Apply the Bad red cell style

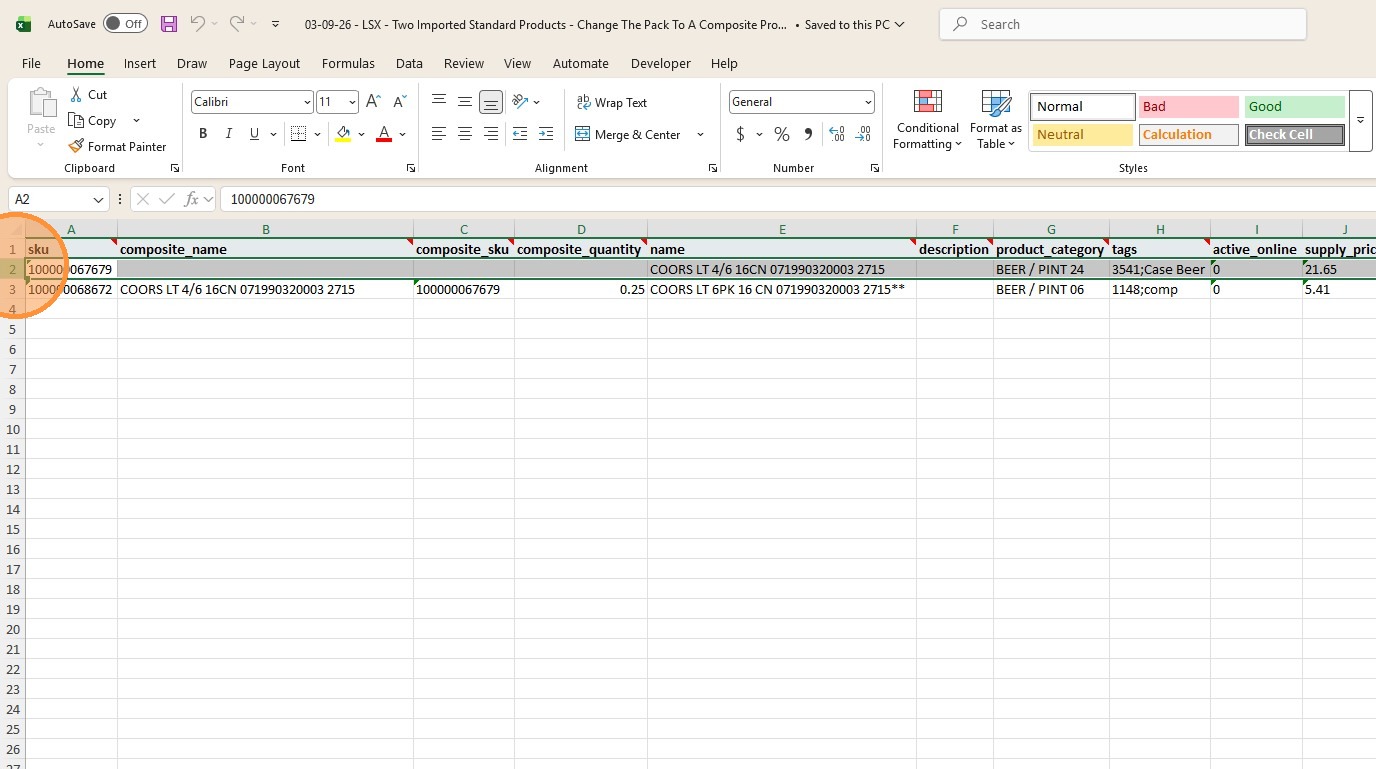tap(1189, 106)
